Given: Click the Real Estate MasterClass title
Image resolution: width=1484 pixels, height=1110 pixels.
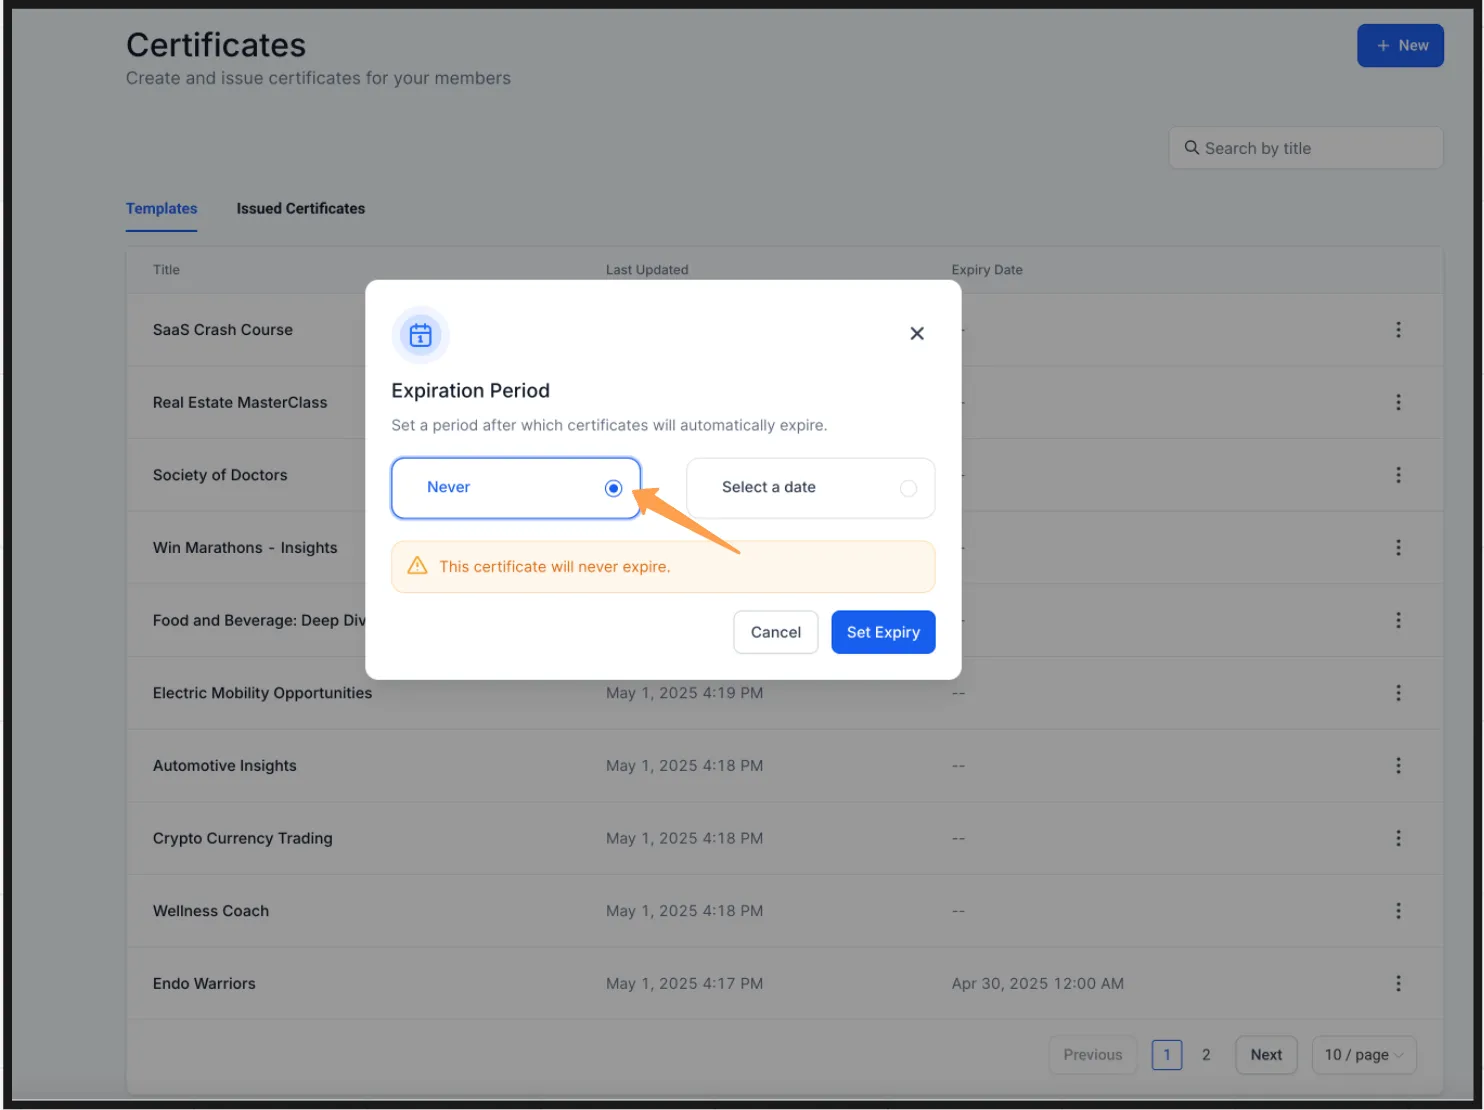Looking at the screenshot, I should pos(240,403).
